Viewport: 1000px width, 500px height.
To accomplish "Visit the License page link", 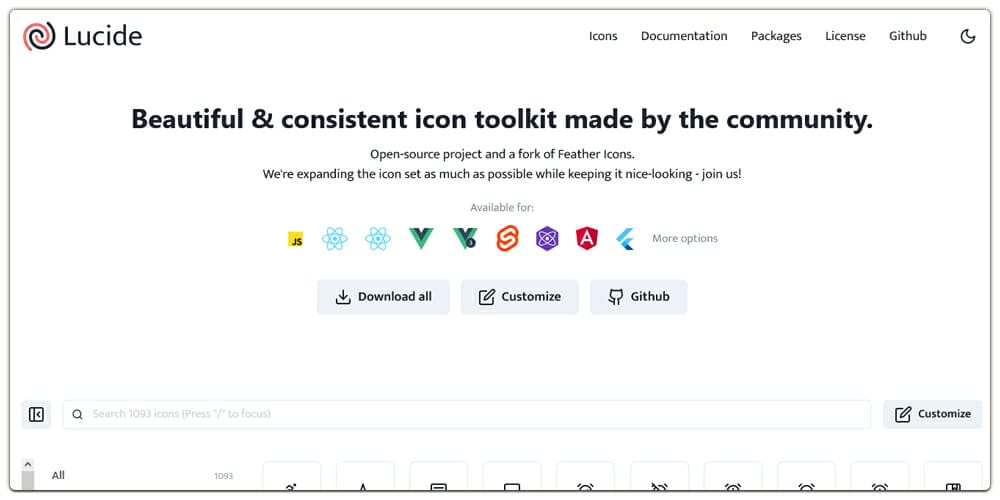I will coord(845,36).
